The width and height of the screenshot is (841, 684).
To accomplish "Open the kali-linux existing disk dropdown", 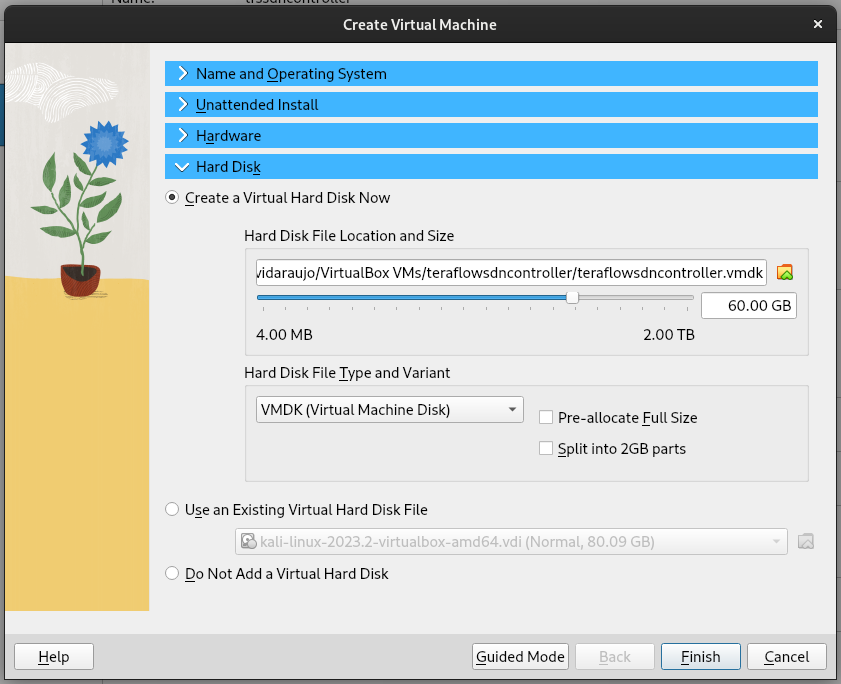I will tap(511, 542).
